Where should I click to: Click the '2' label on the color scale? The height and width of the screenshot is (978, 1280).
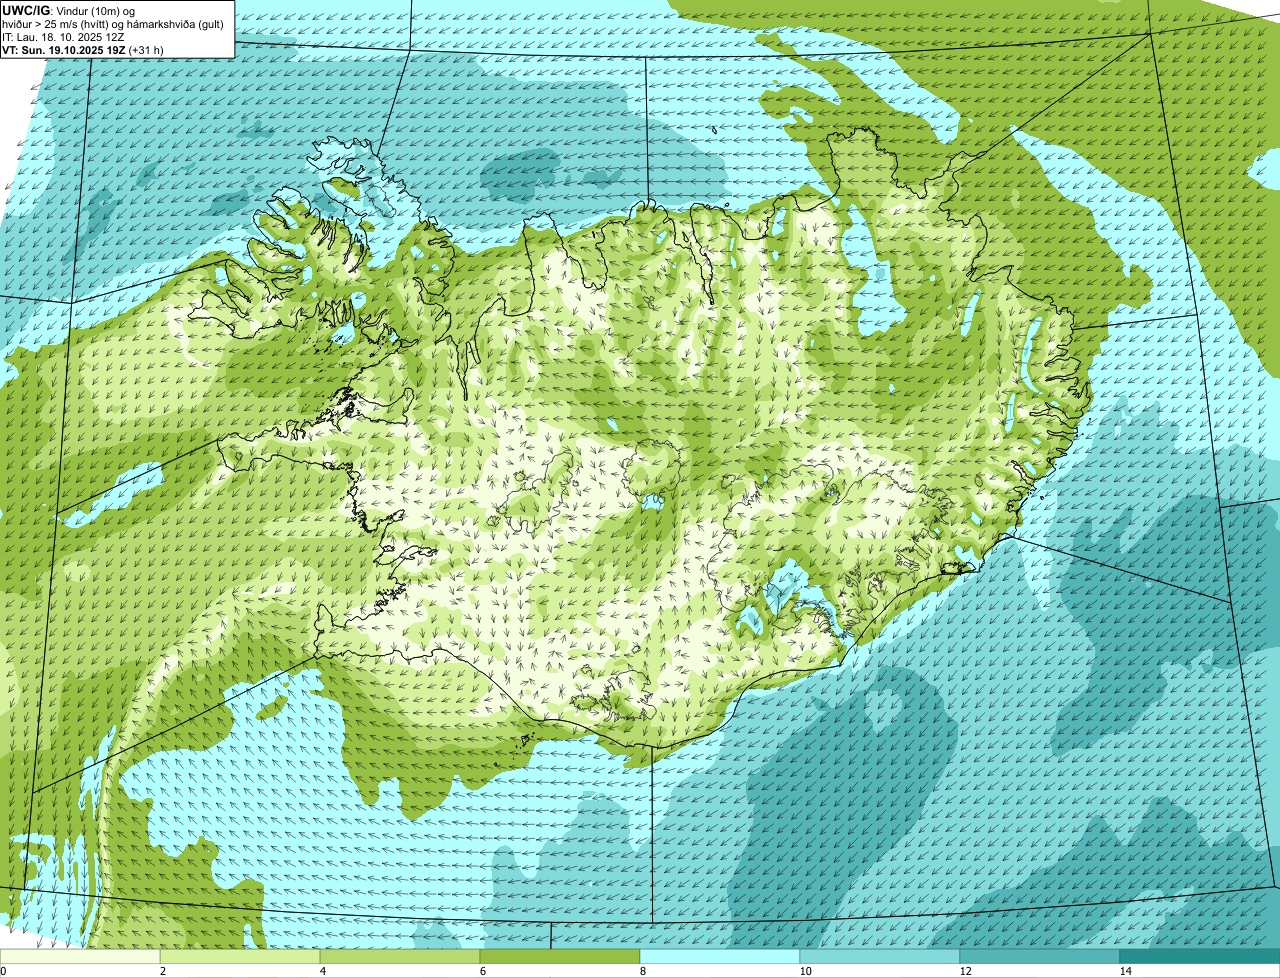coord(162,971)
